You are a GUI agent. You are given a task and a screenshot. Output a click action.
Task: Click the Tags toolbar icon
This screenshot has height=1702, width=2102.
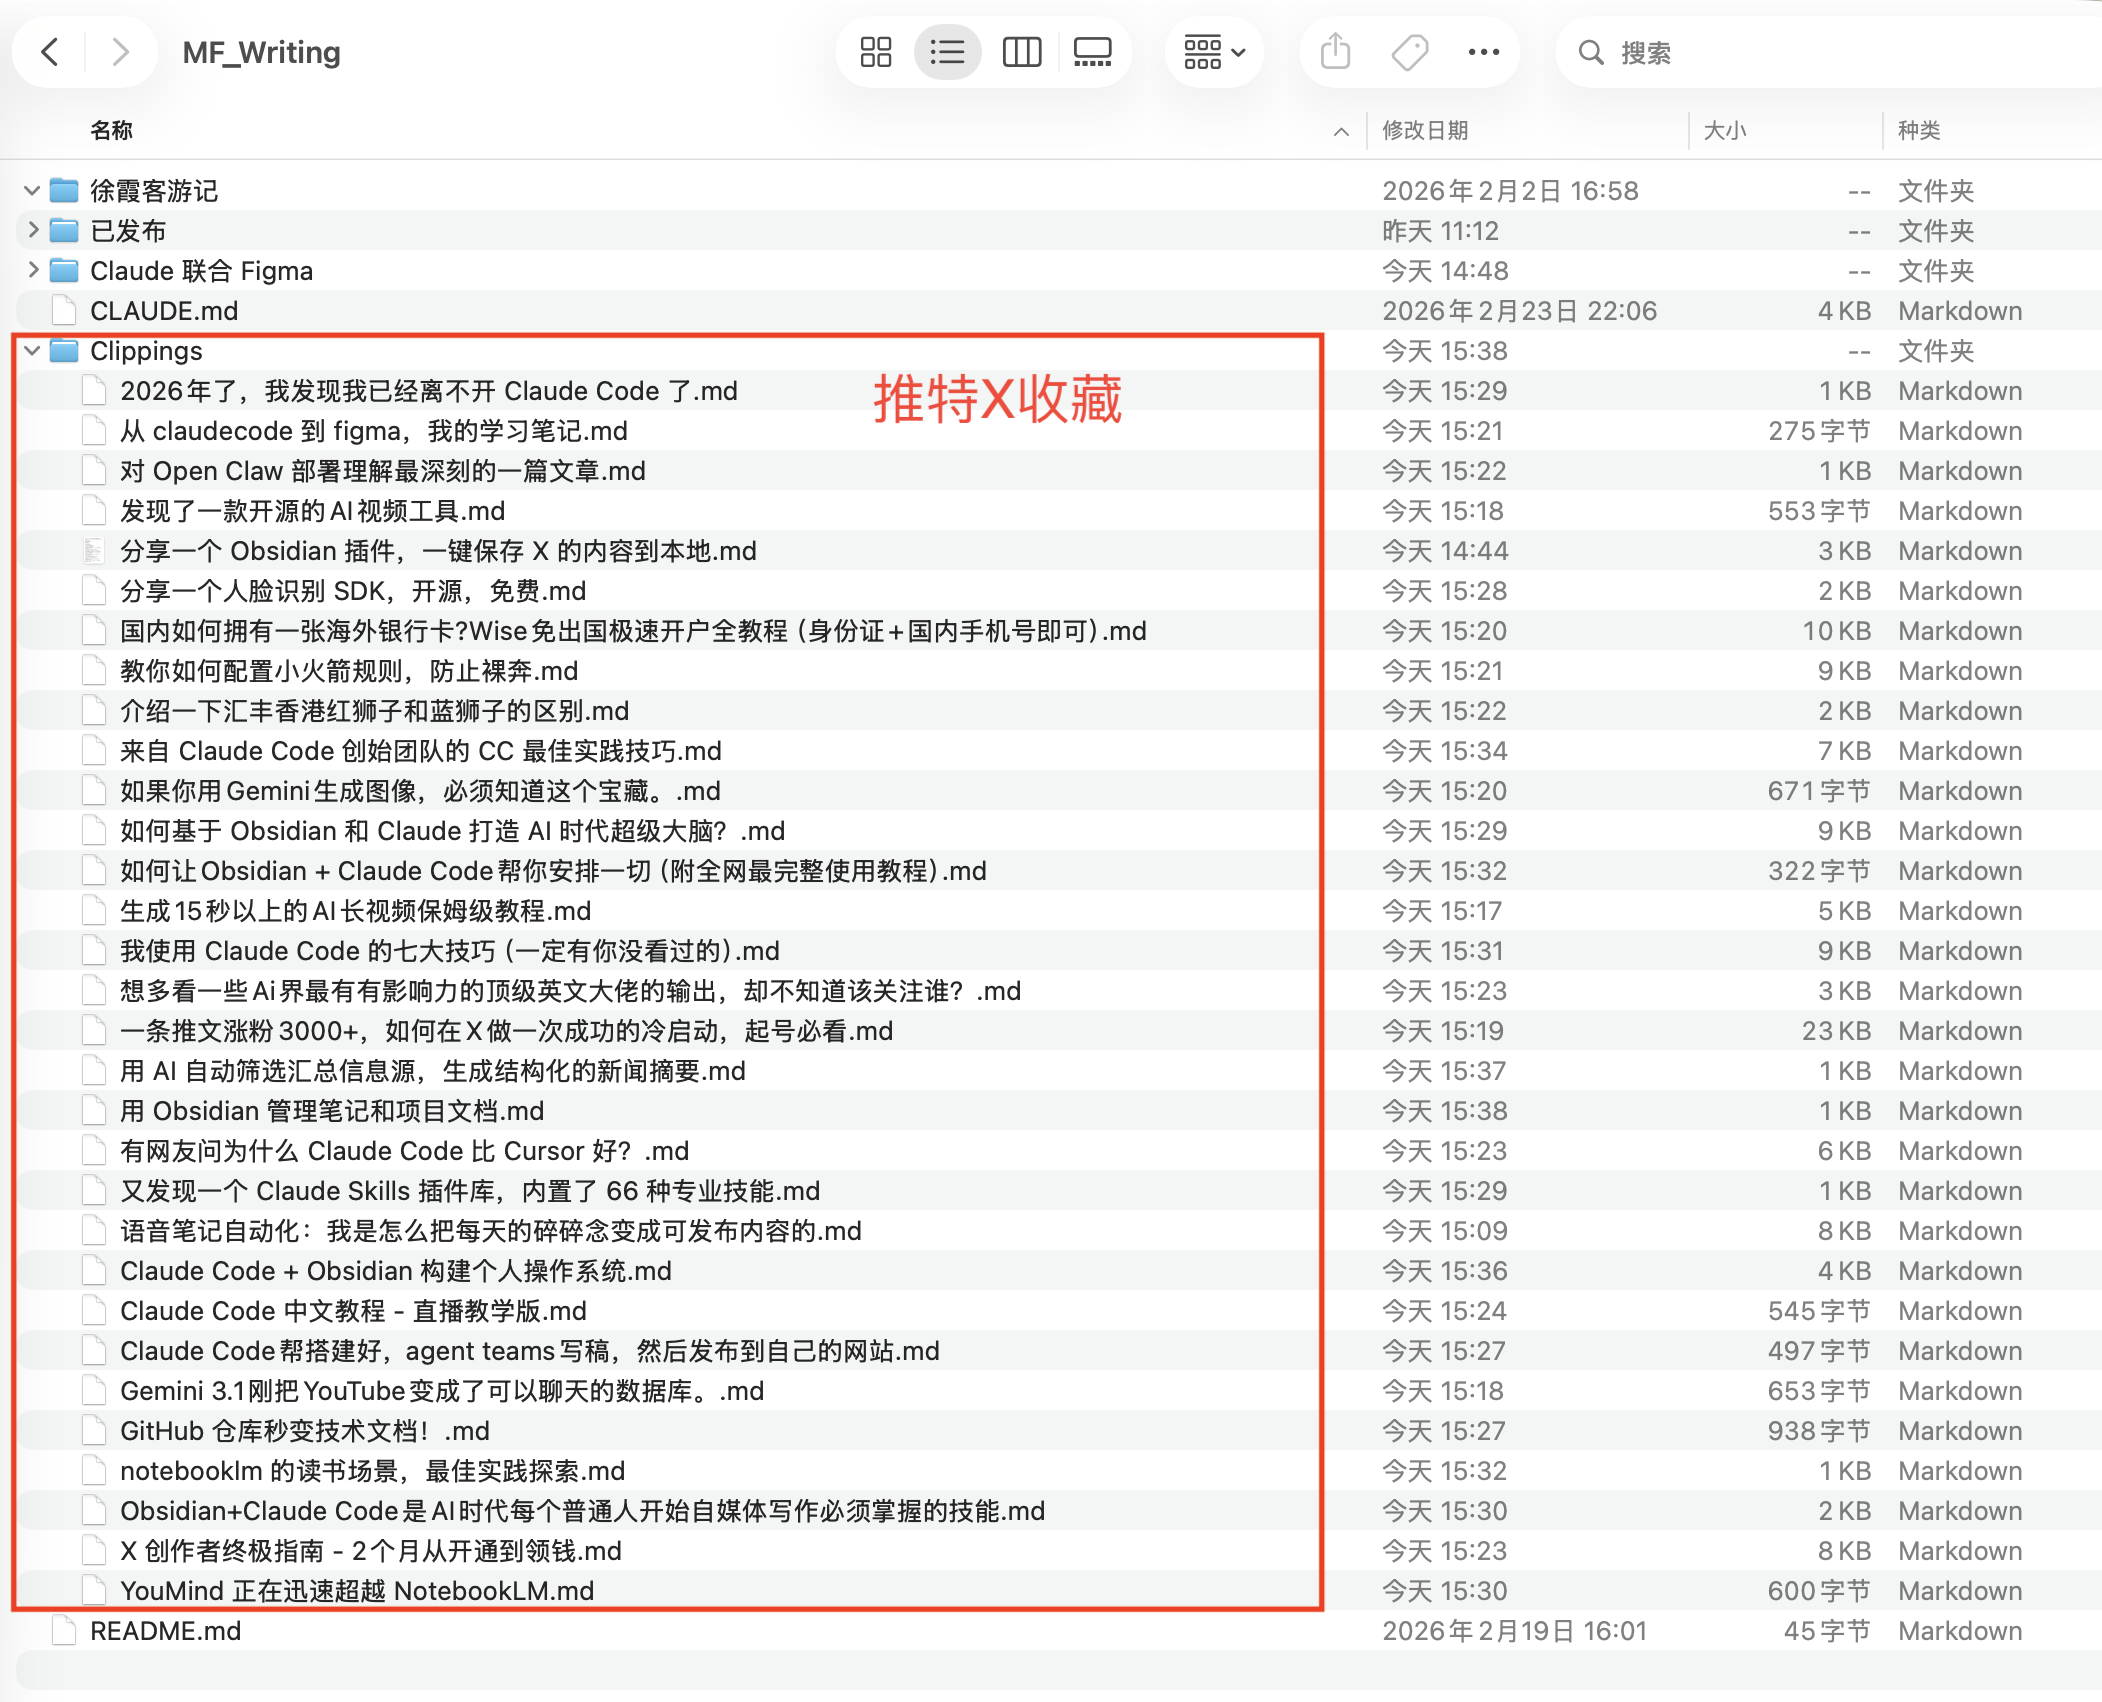(x=1410, y=52)
